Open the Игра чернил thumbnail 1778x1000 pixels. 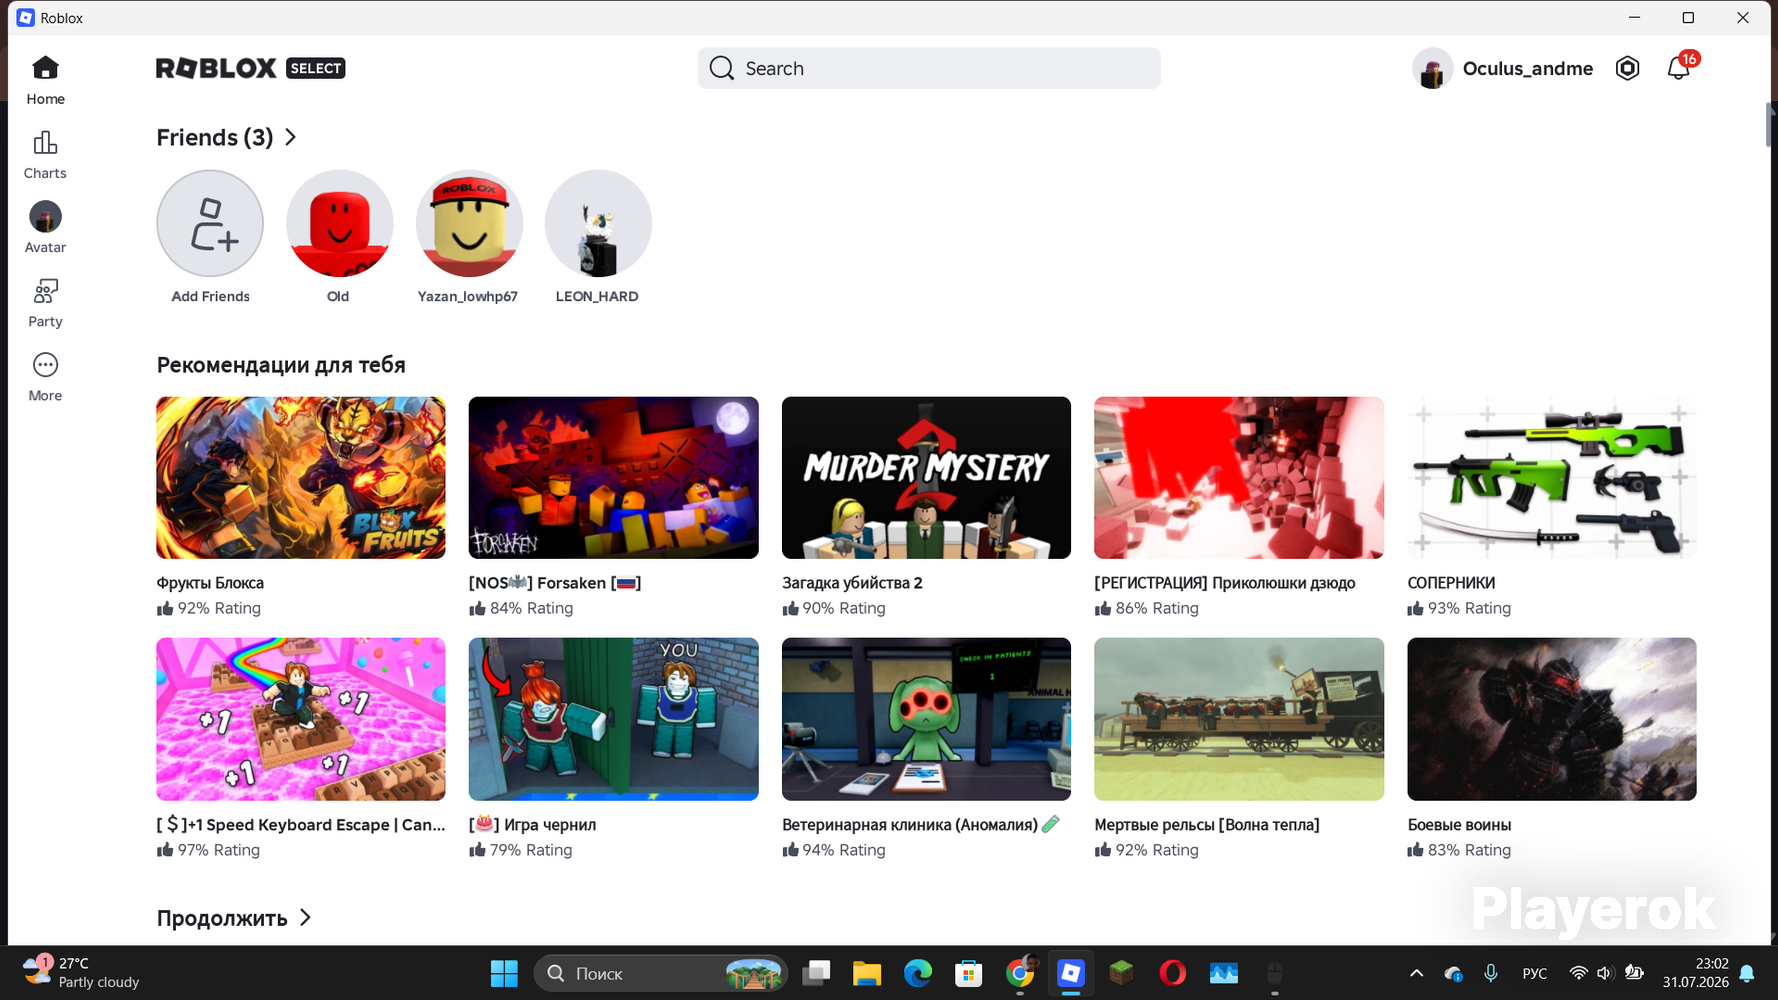point(614,719)
